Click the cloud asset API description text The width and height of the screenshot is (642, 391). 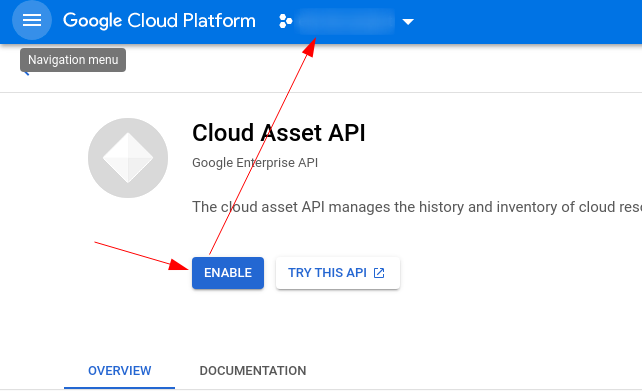(x=417, y=207)
